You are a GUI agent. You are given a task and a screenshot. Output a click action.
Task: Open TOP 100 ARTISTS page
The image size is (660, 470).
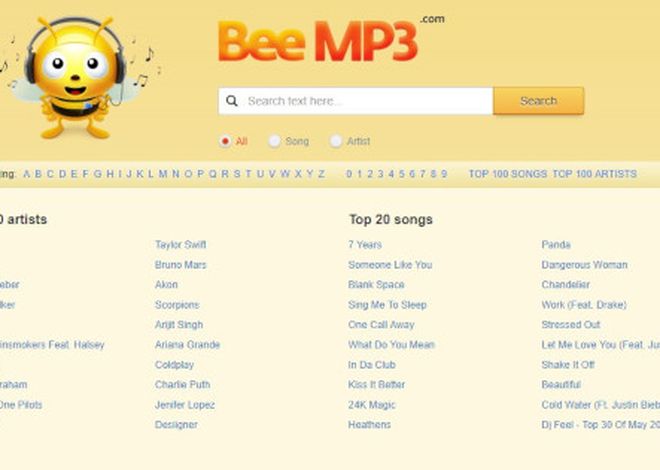tap(594, 174)
